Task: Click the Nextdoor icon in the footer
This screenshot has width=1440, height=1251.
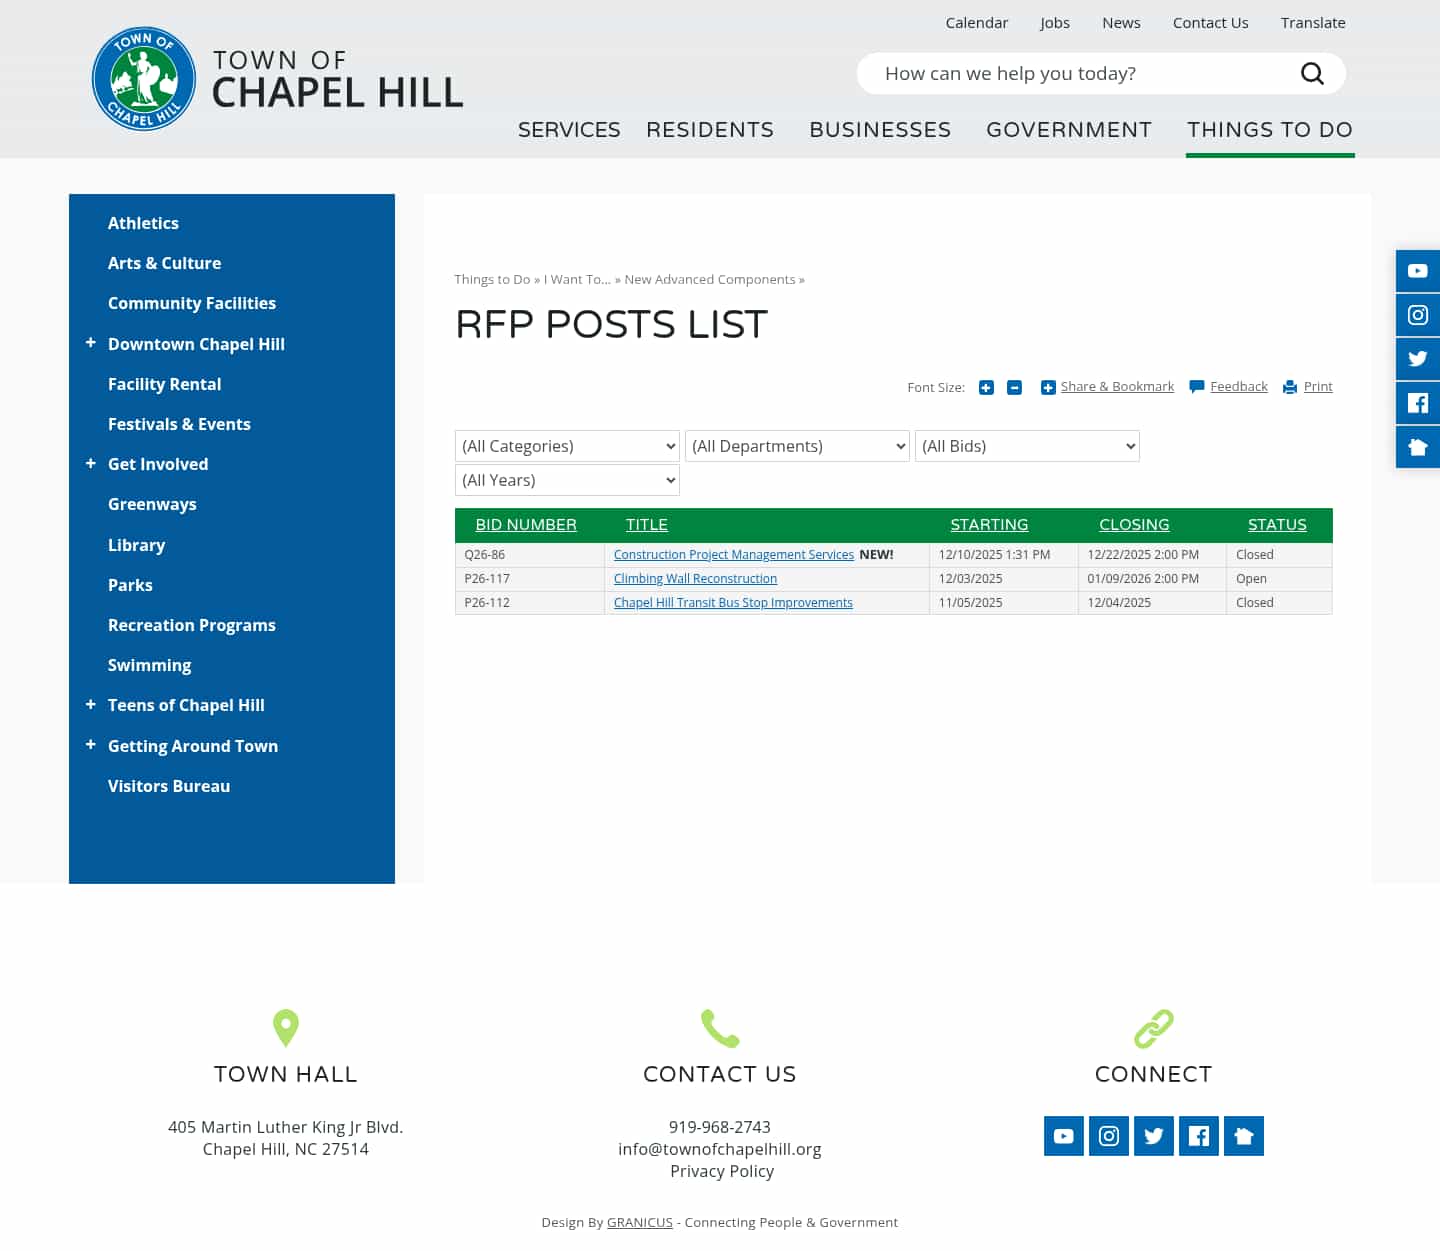Action: [1244, 1136]
